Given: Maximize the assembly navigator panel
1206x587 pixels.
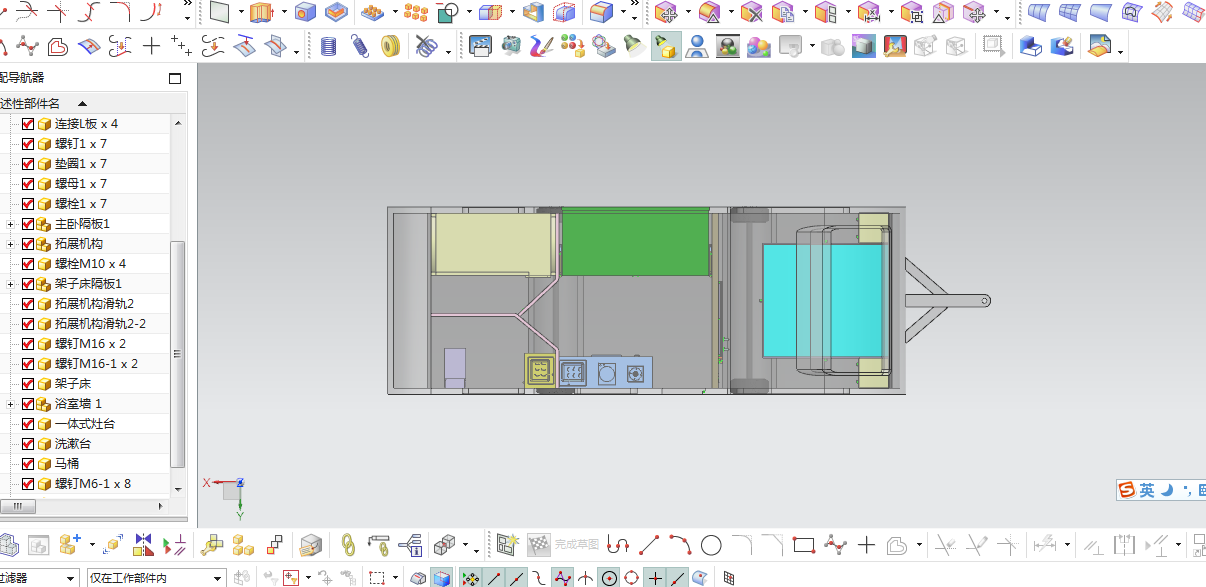Looking at the screenshot, I should (x=175, y=78).
